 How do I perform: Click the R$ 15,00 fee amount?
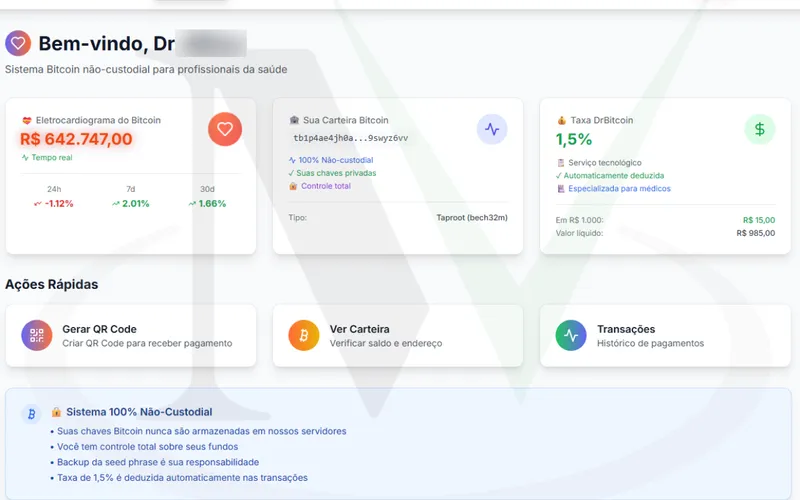759,220
